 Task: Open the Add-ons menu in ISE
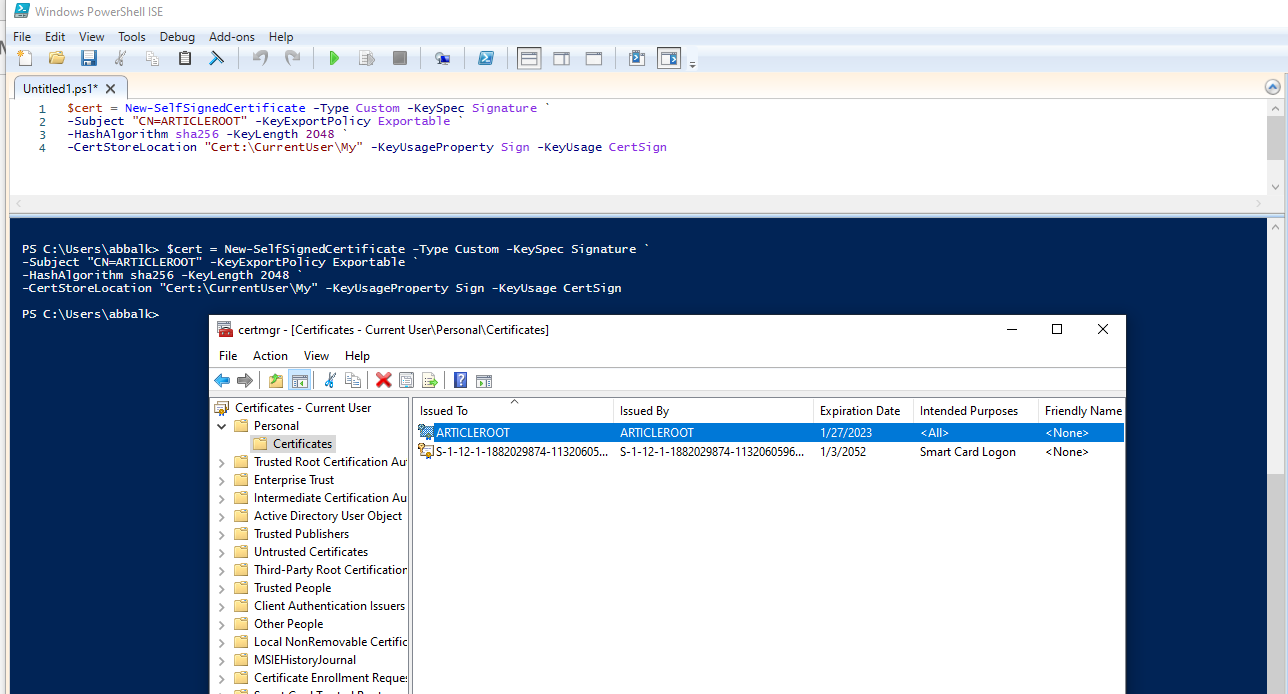pos(231,37)
